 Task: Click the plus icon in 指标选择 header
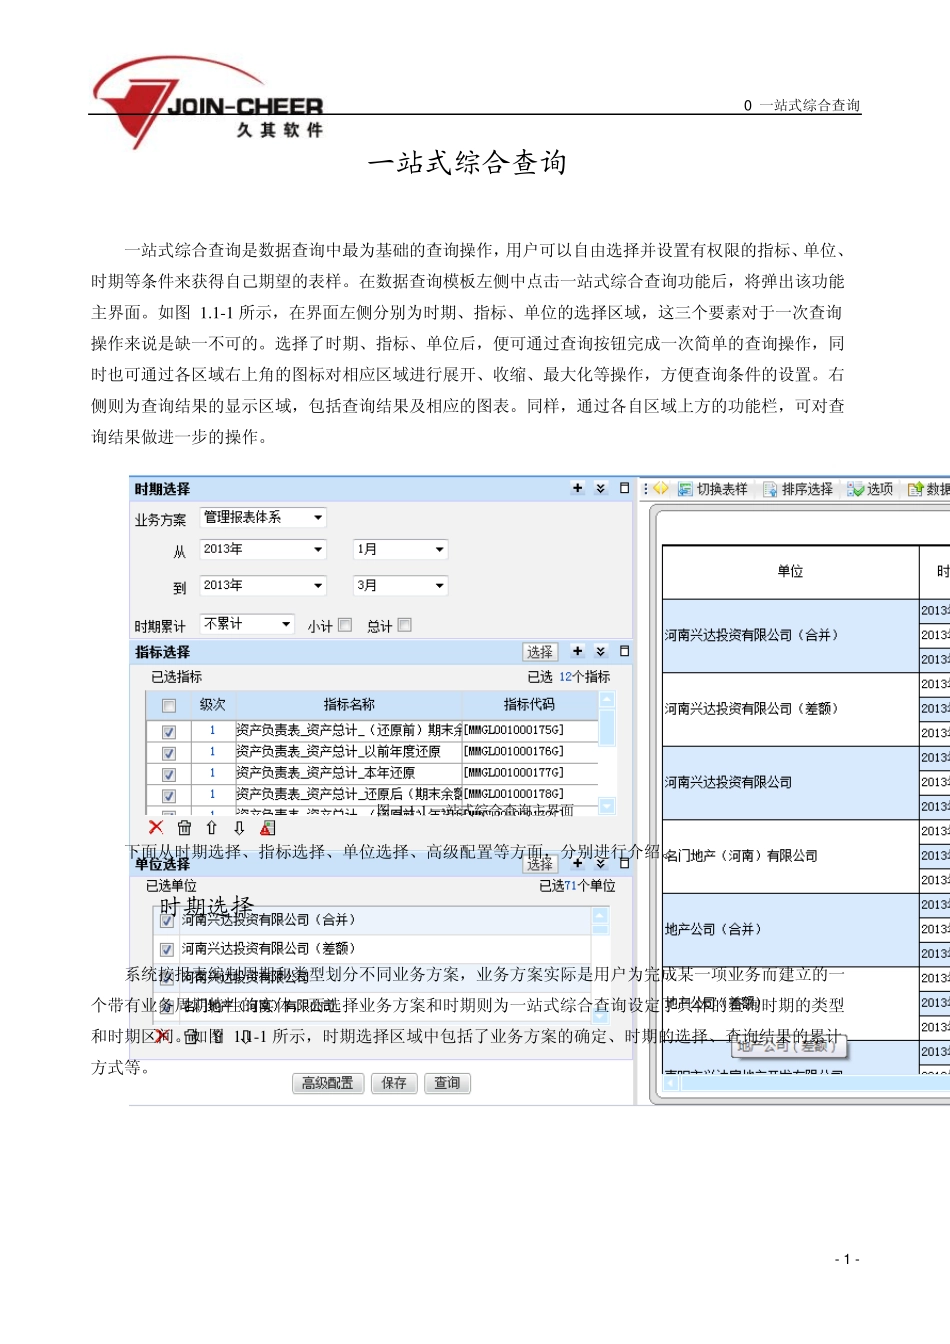(x=577, y=651)
